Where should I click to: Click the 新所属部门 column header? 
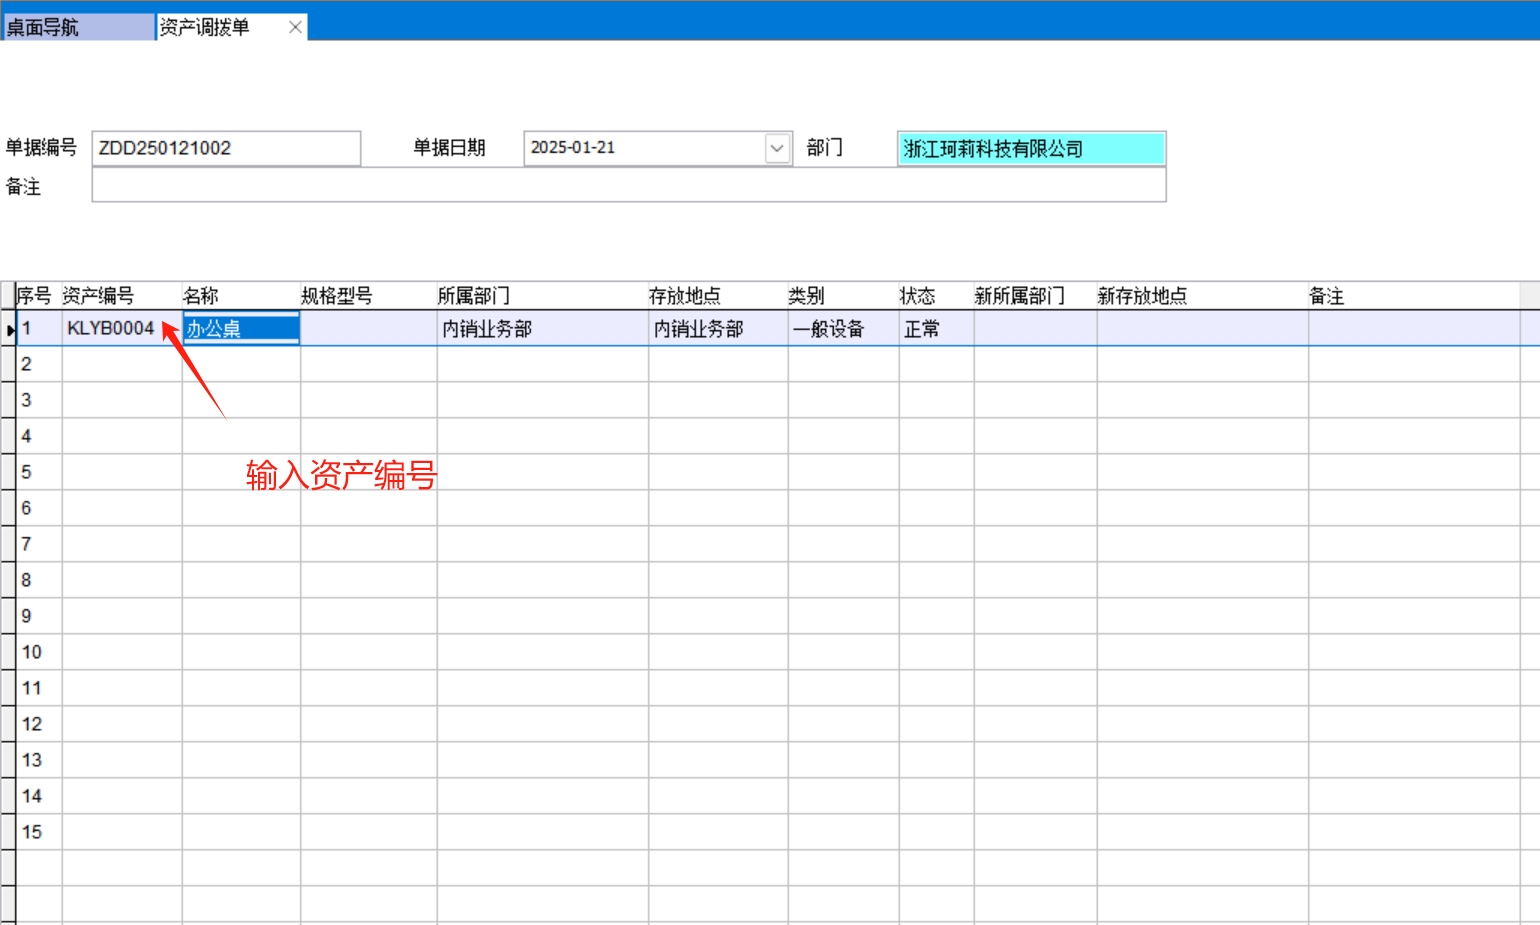click(x=1020, y=296)
